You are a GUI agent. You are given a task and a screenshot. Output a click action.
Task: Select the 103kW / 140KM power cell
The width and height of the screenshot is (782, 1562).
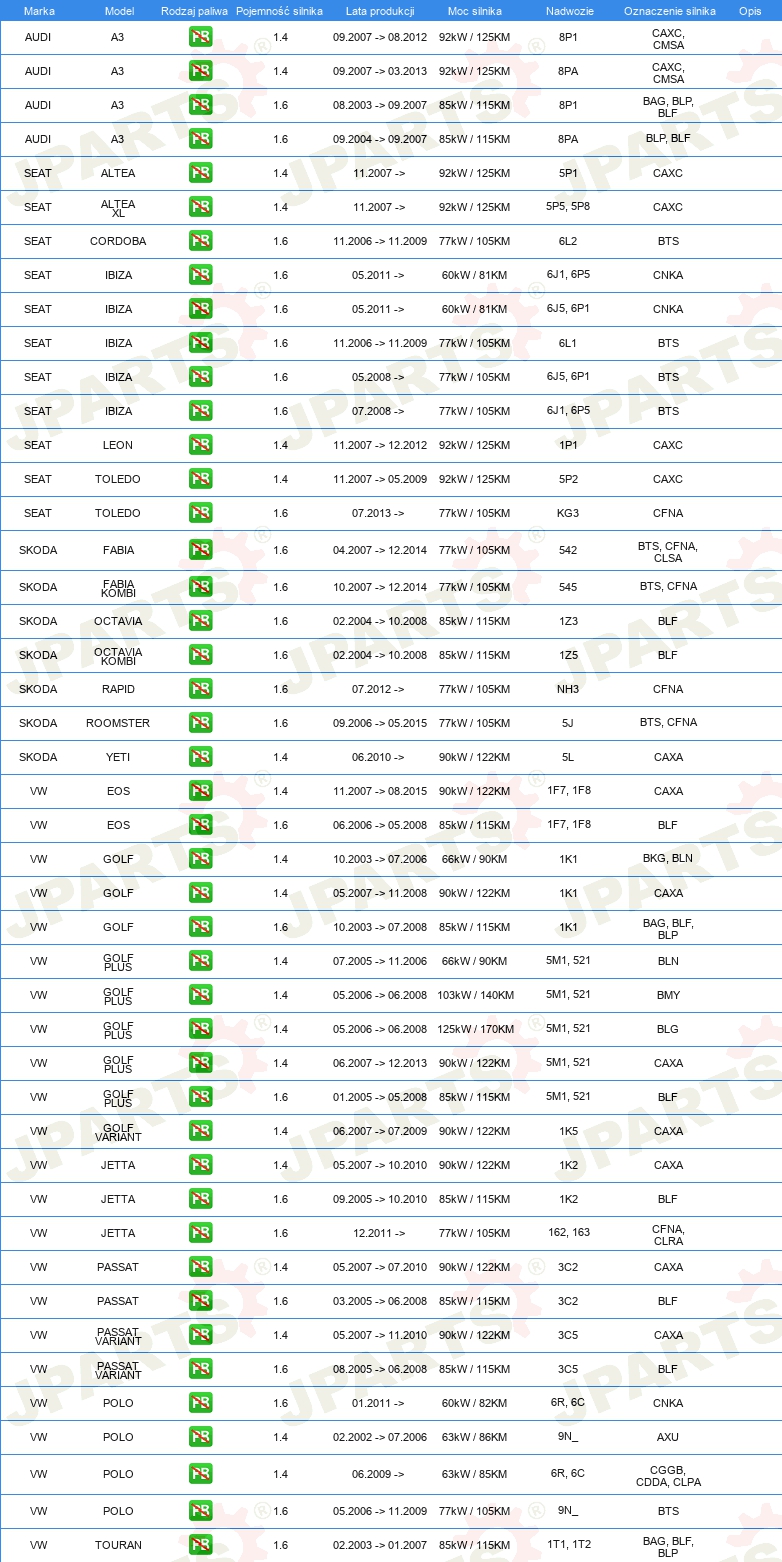(x=475, y=995)
